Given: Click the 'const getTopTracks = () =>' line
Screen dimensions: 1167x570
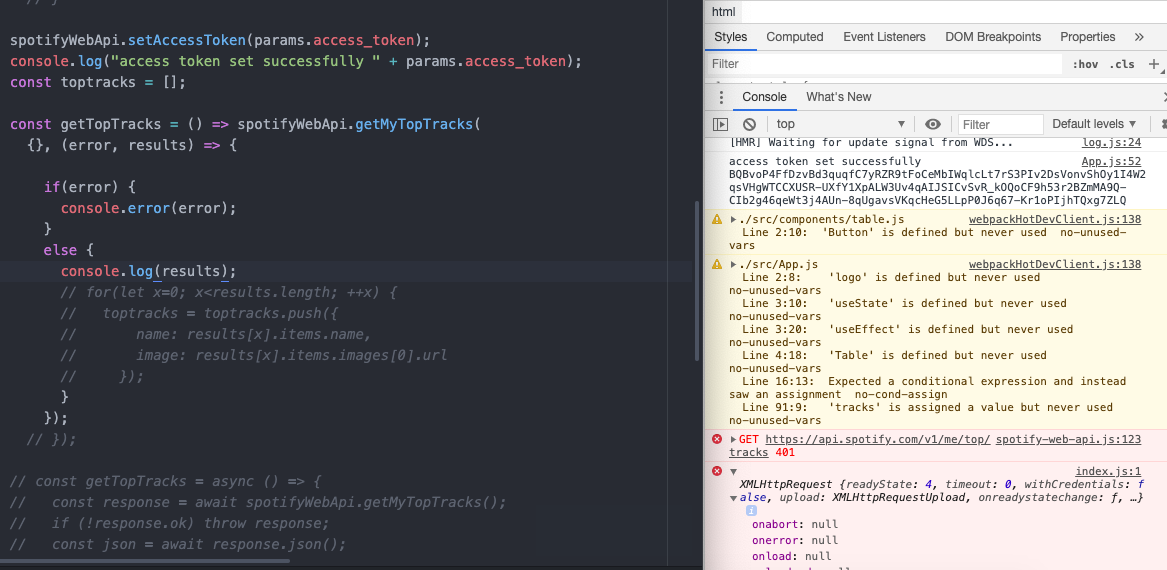Looking at the screenshot, I should point(246,124).
